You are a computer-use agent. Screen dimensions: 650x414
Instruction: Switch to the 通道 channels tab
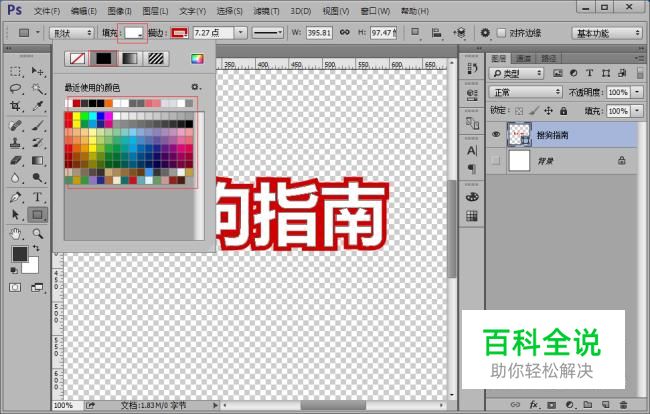click(524, 58)
